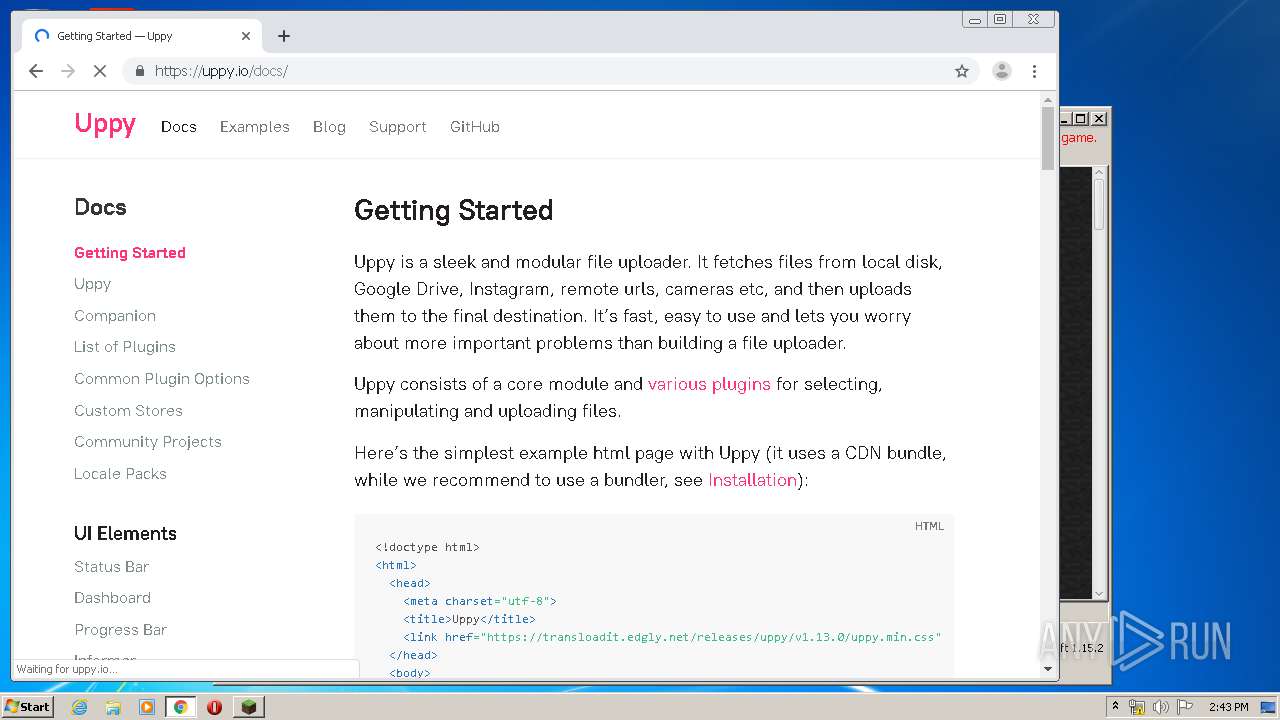Open Community Projects sidebar link

[148, 442]
